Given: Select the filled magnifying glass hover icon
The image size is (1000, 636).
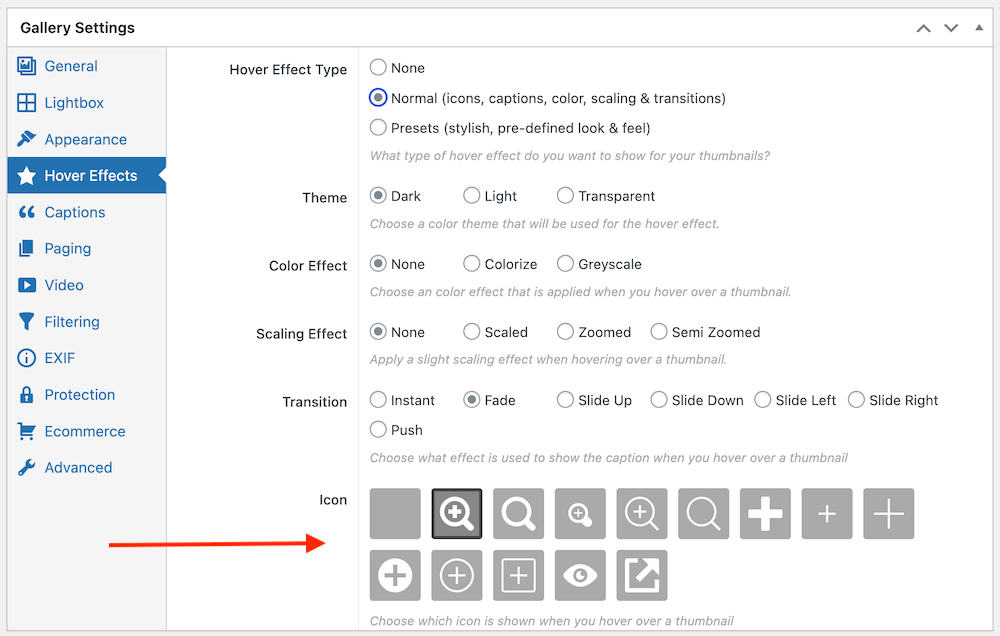Looking at the screenshot, I should 457,513.
